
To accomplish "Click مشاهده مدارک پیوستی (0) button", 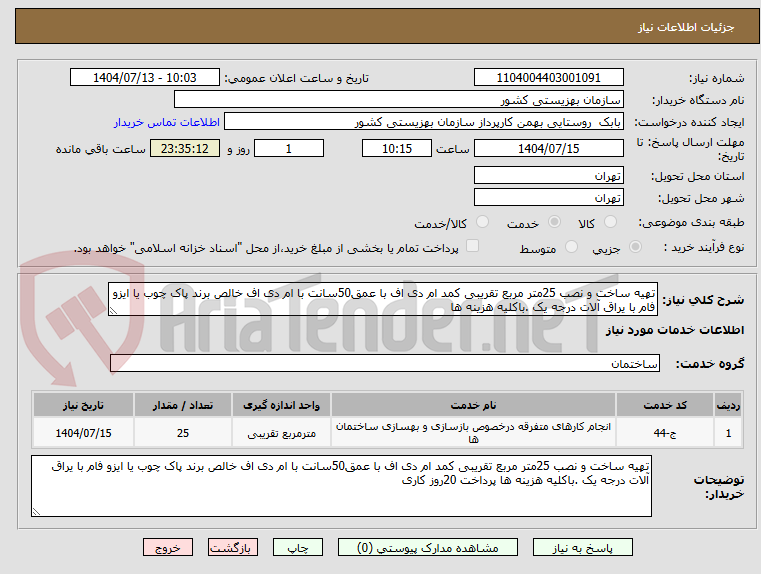I will [x=428, y=547].
